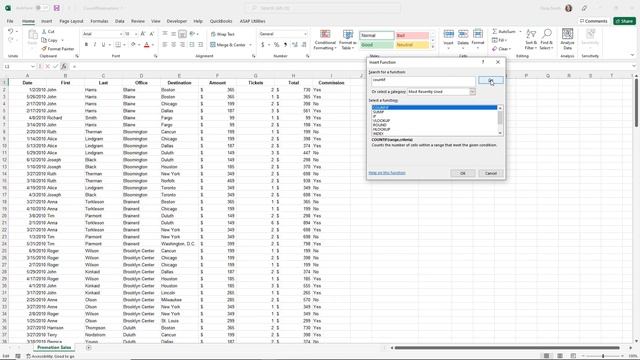Click the Format Painter icon
This screenshot has width=640, height=360.
[x=44, y=49]
